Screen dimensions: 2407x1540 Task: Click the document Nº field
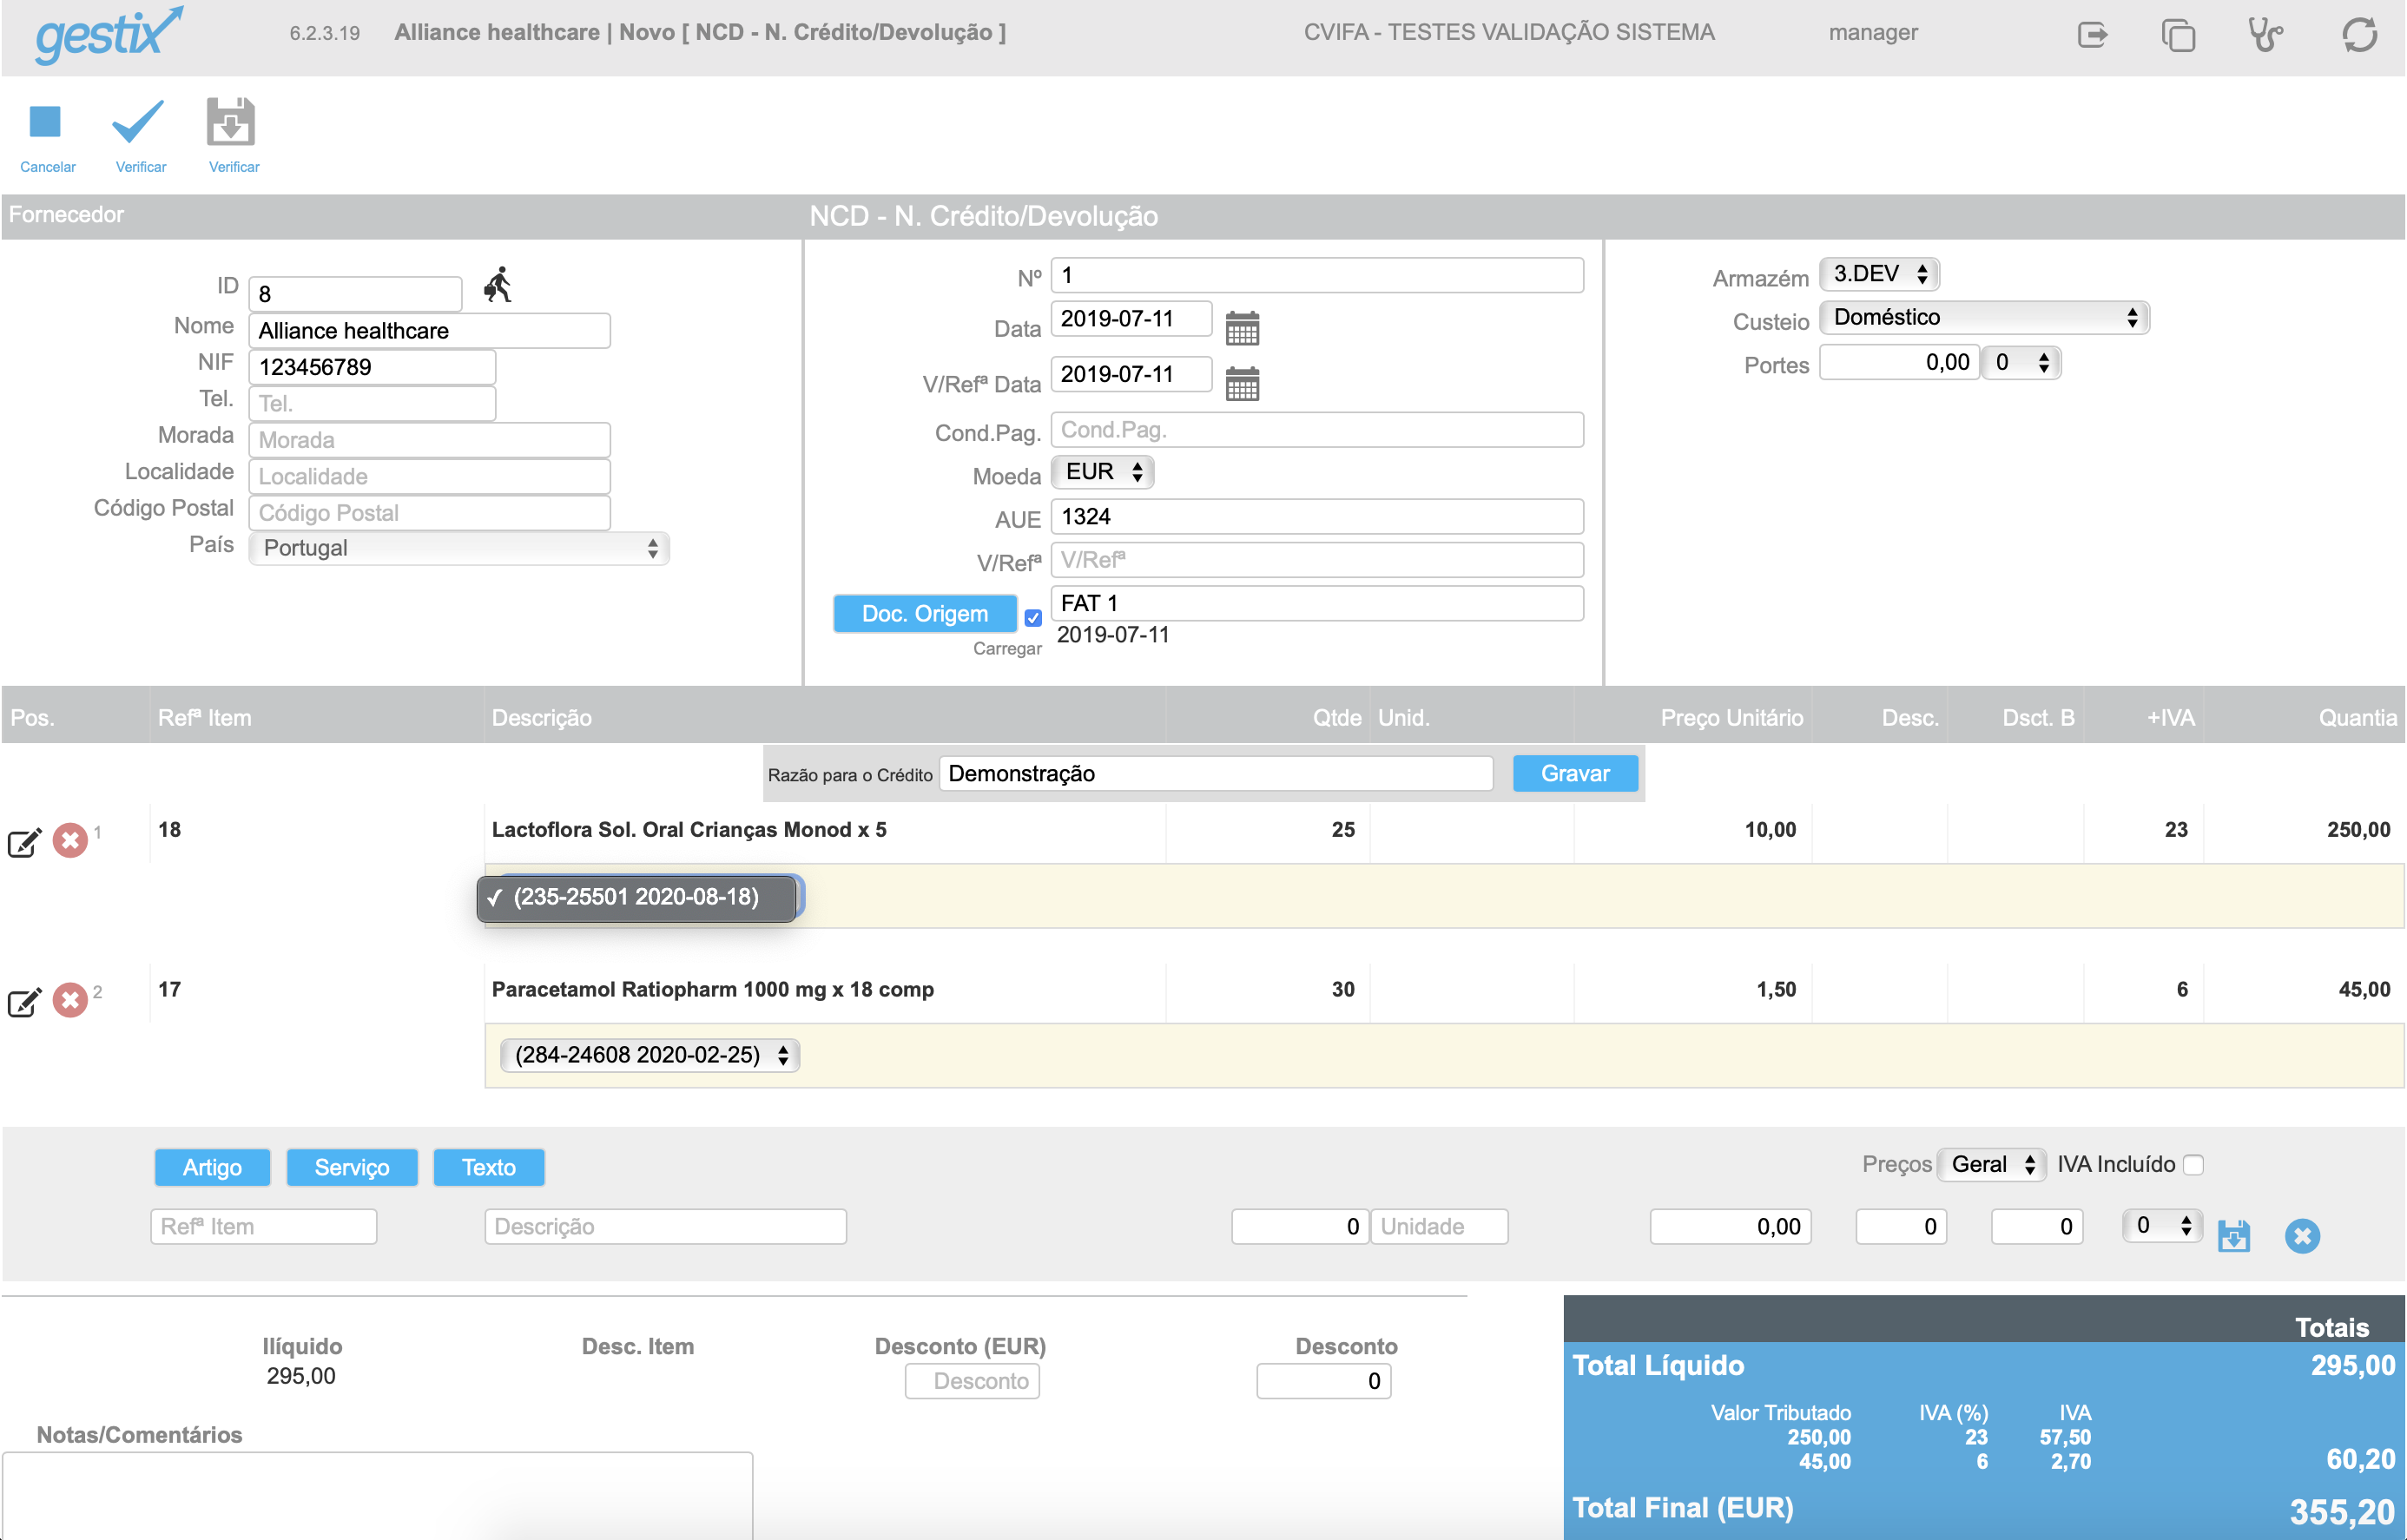(1318, 275)
